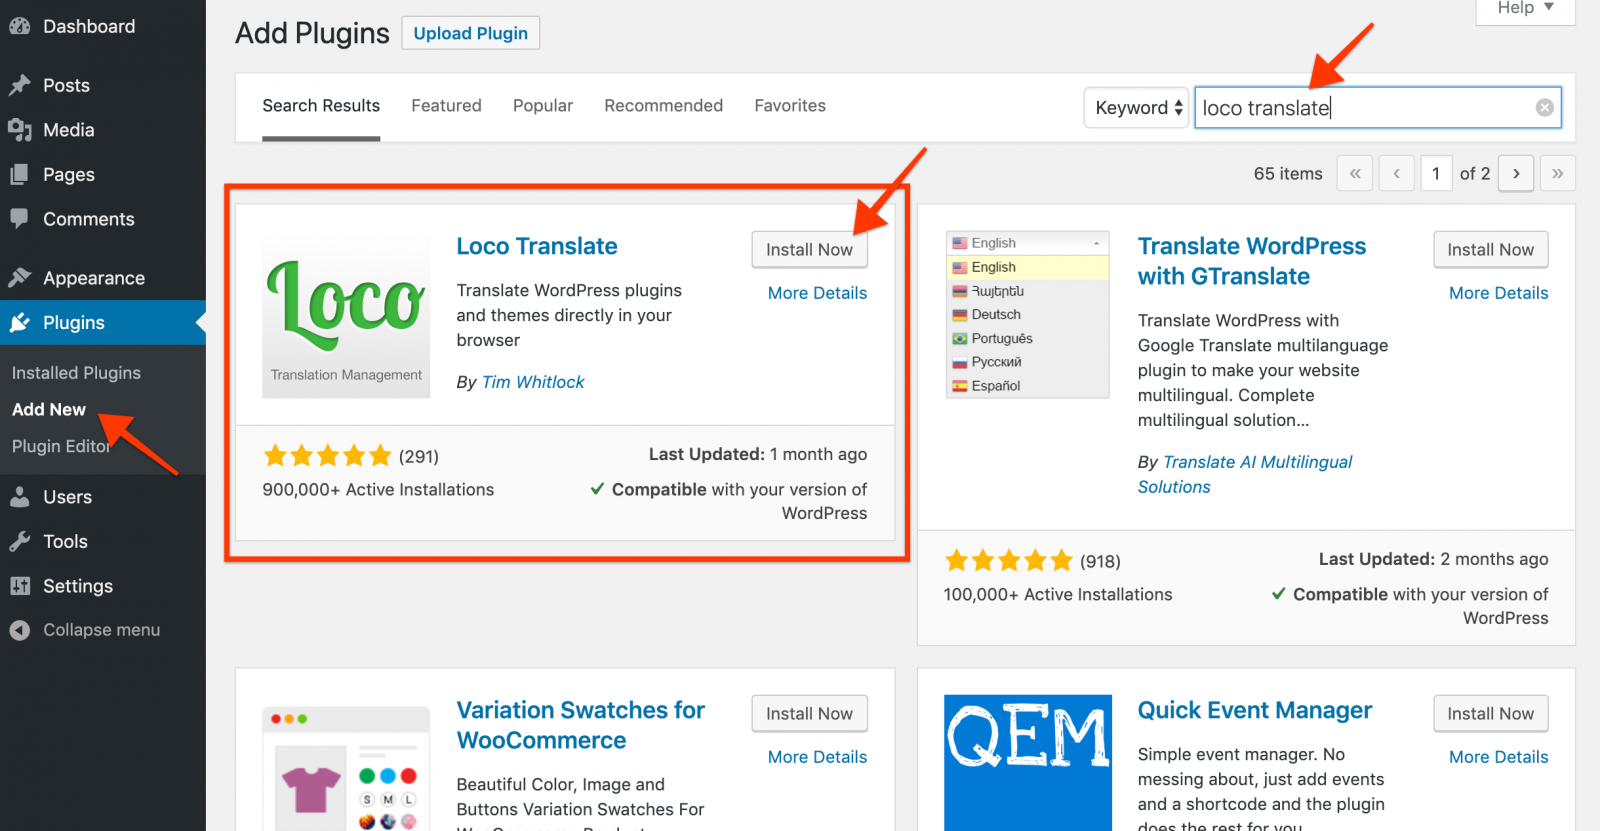Click the Comments bubble icon
Image resolution: width=1600 pixels, height=831 pixels.
(20, 219)
